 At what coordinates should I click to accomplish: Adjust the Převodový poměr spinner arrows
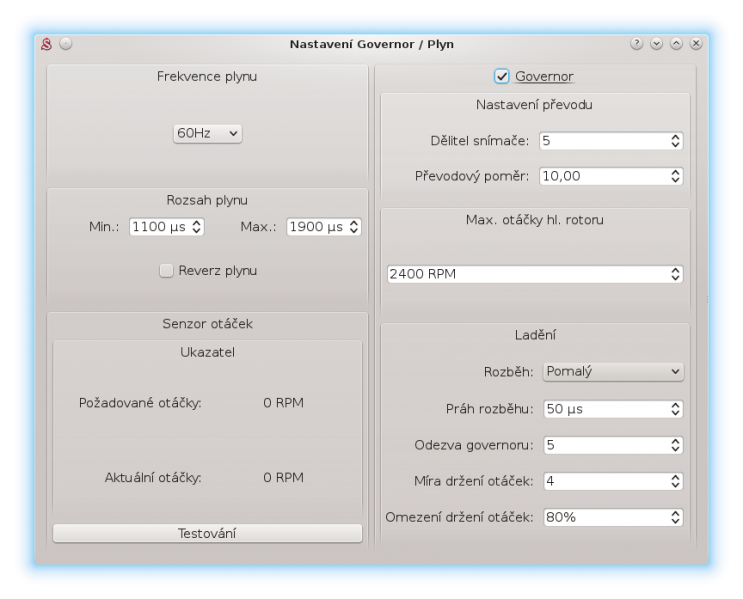pyautogui.click(x=676, y=177)
